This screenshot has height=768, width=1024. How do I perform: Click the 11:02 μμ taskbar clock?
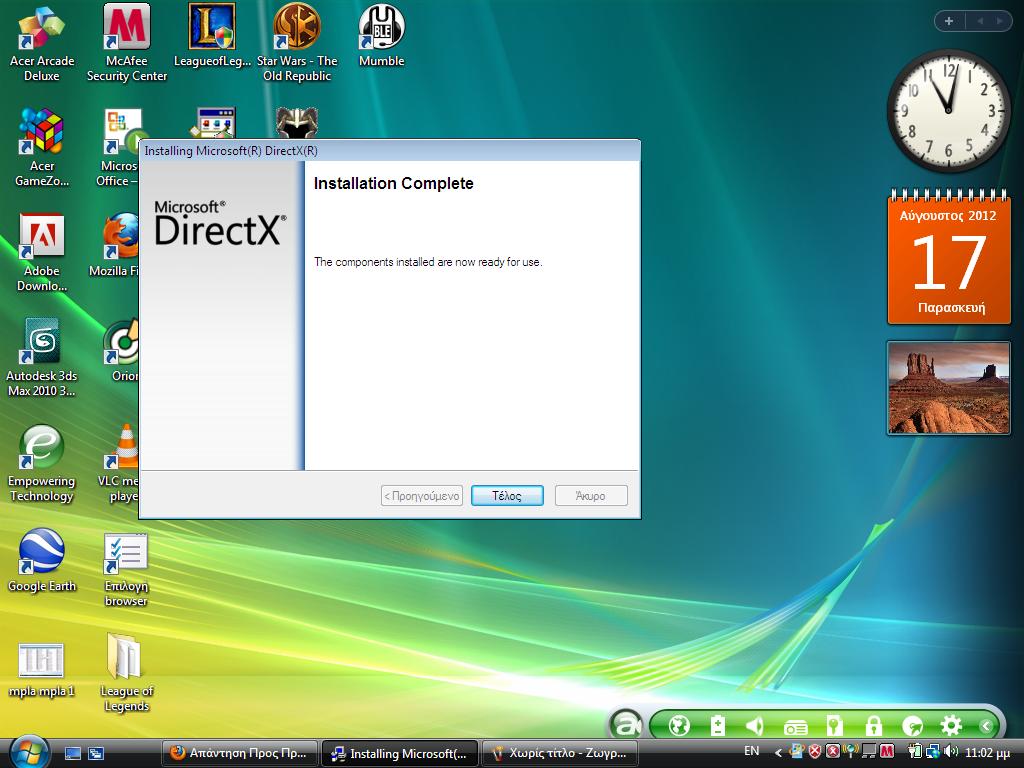pyautogui.click(x=987, y=752)
